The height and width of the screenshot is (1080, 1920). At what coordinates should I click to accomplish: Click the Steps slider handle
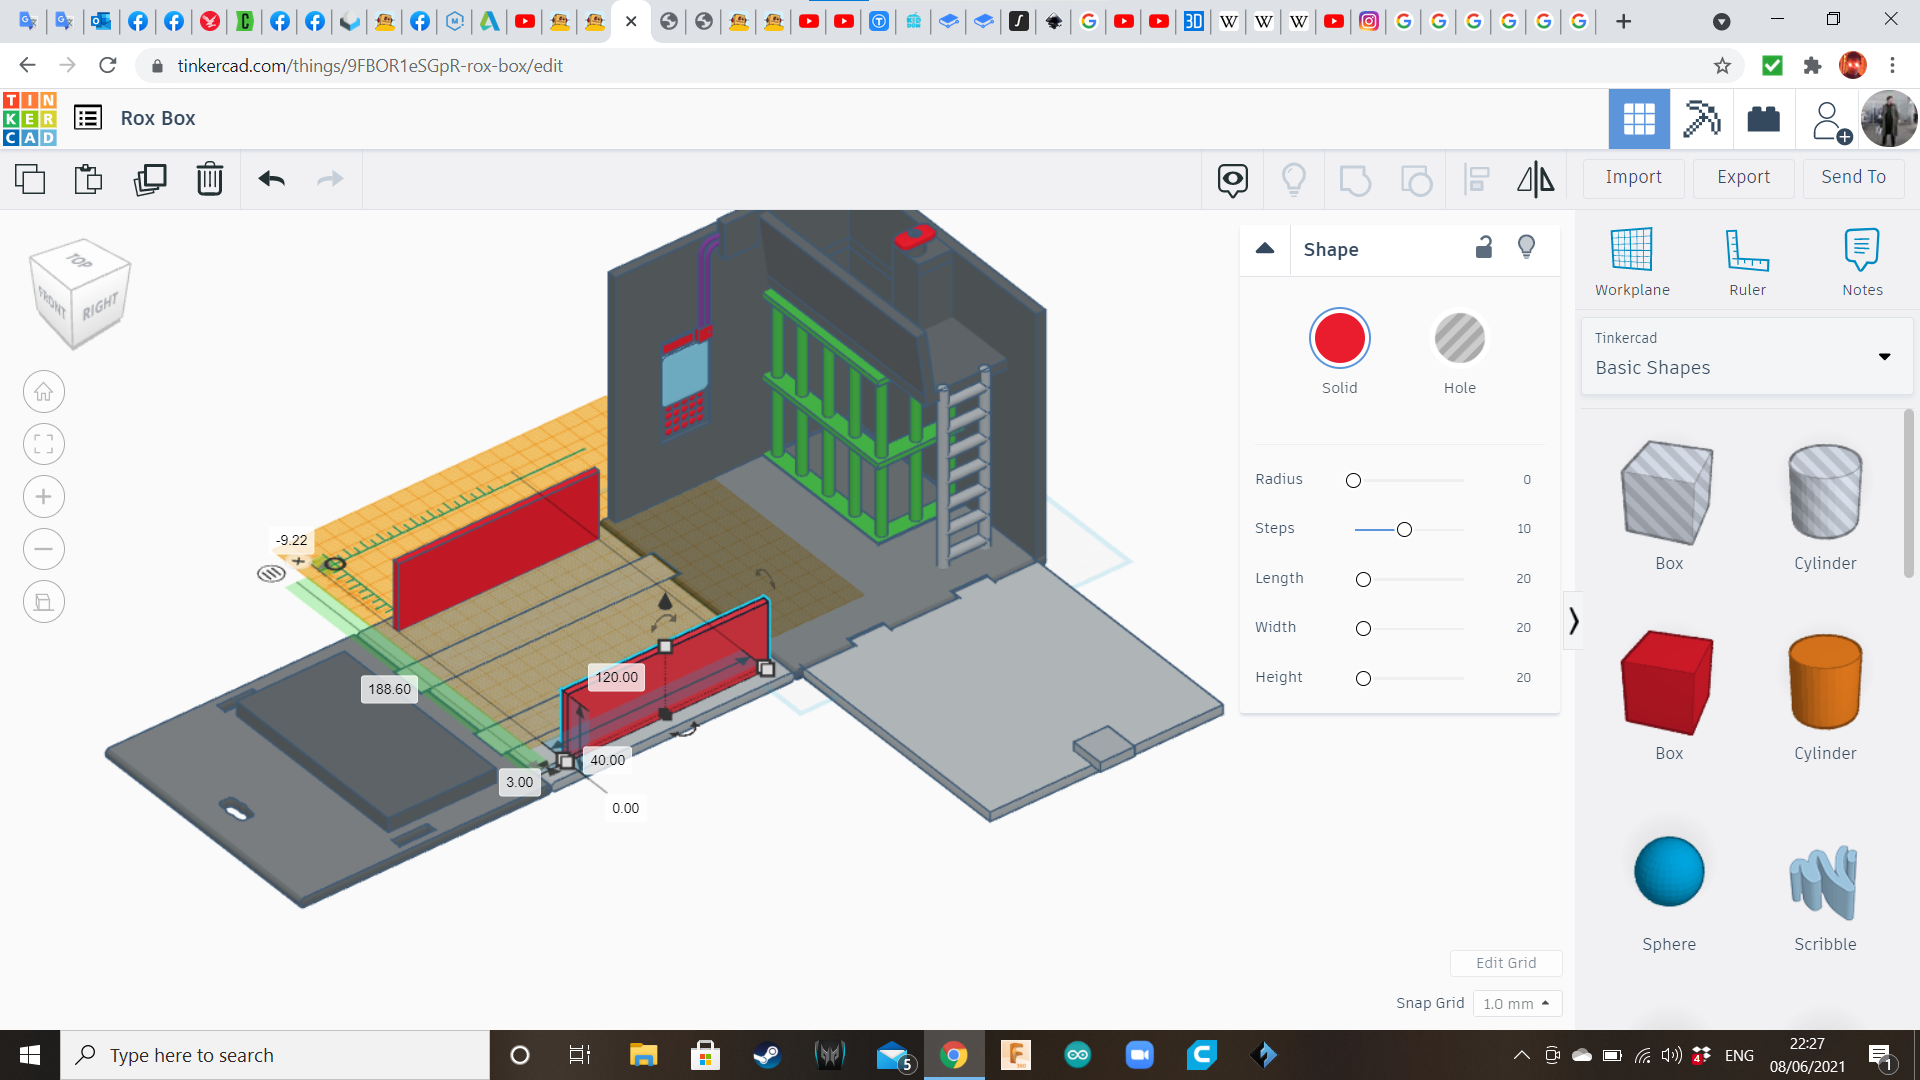tap(1404, 529)
